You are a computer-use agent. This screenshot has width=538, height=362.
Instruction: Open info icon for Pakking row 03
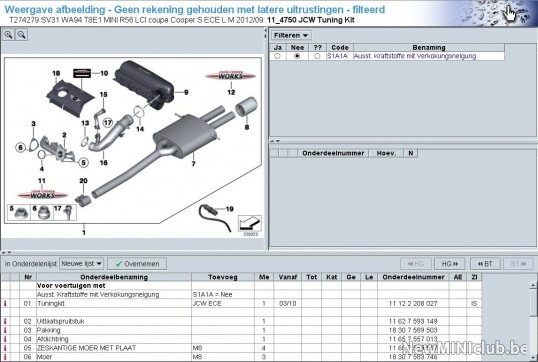click(x=5, y=330)
